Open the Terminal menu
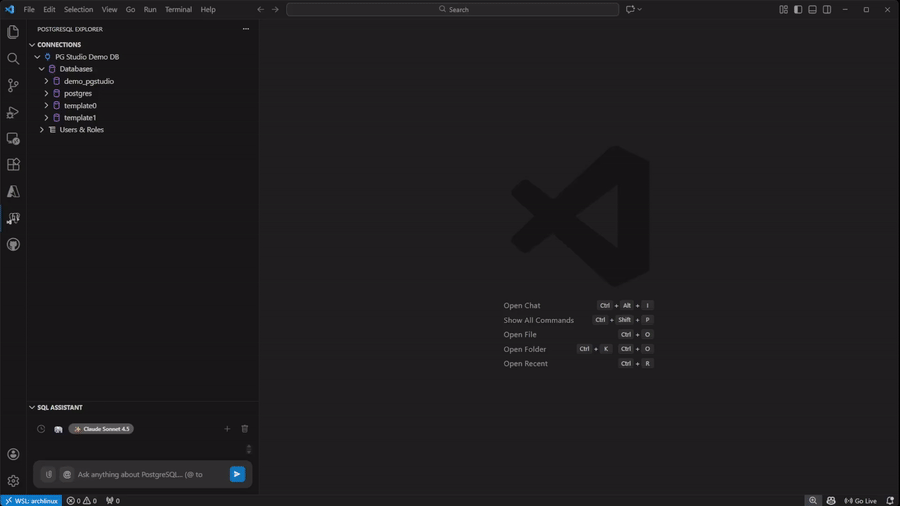This screenshot has height=506, width=900. click(179, 9)
